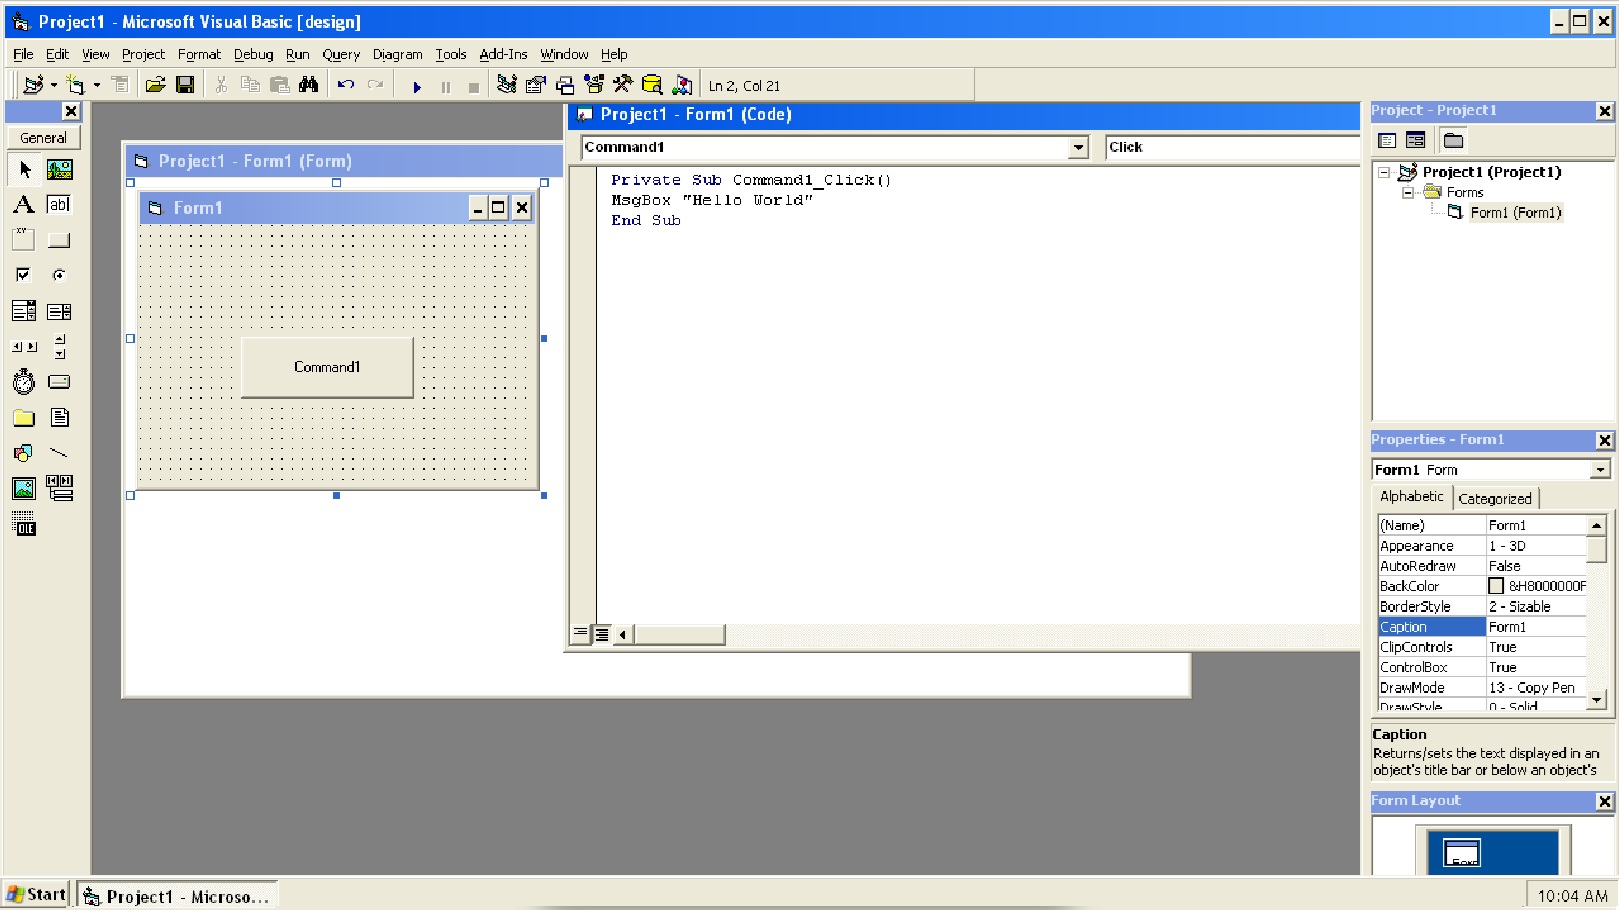Click the Find binoculars icon
1619x910 pixels.
[x=309, y=85]
